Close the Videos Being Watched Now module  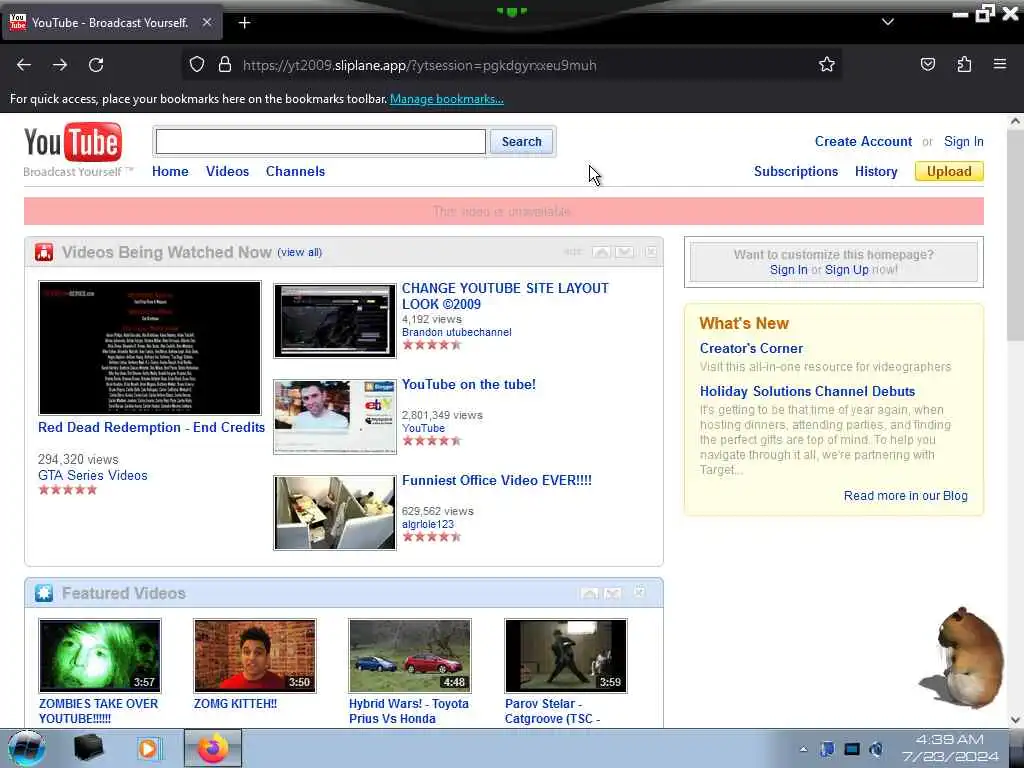[651, 252]
